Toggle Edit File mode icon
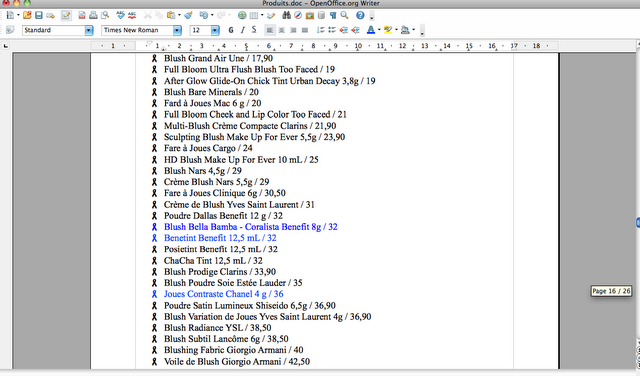This screenshot has height=376, width=640. click(66, 16)
